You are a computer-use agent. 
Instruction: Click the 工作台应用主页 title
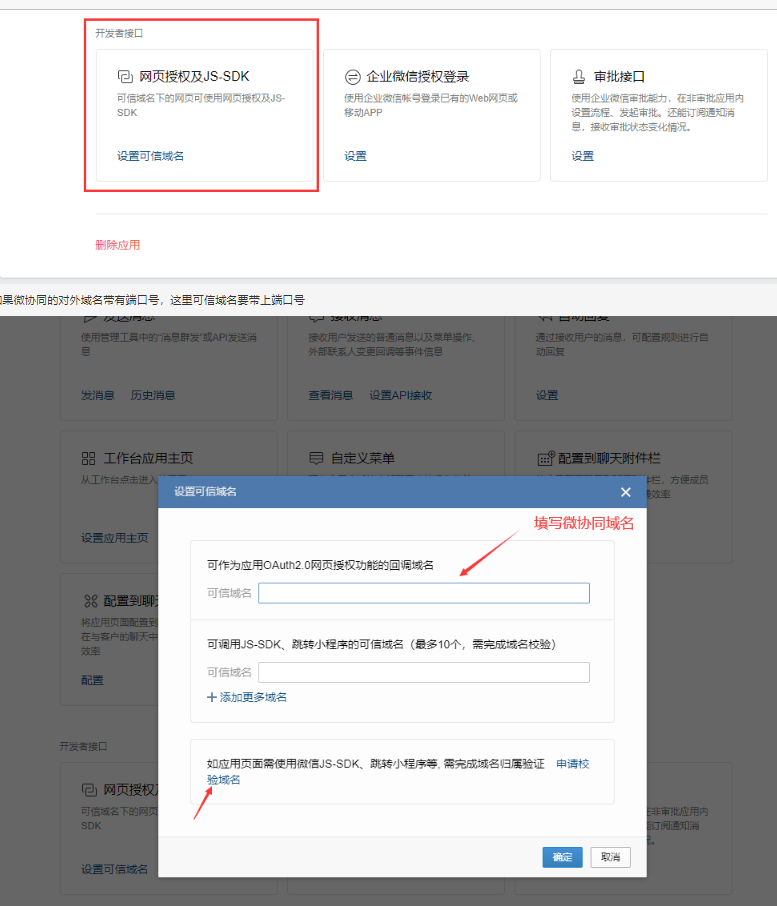pos(148,458)
